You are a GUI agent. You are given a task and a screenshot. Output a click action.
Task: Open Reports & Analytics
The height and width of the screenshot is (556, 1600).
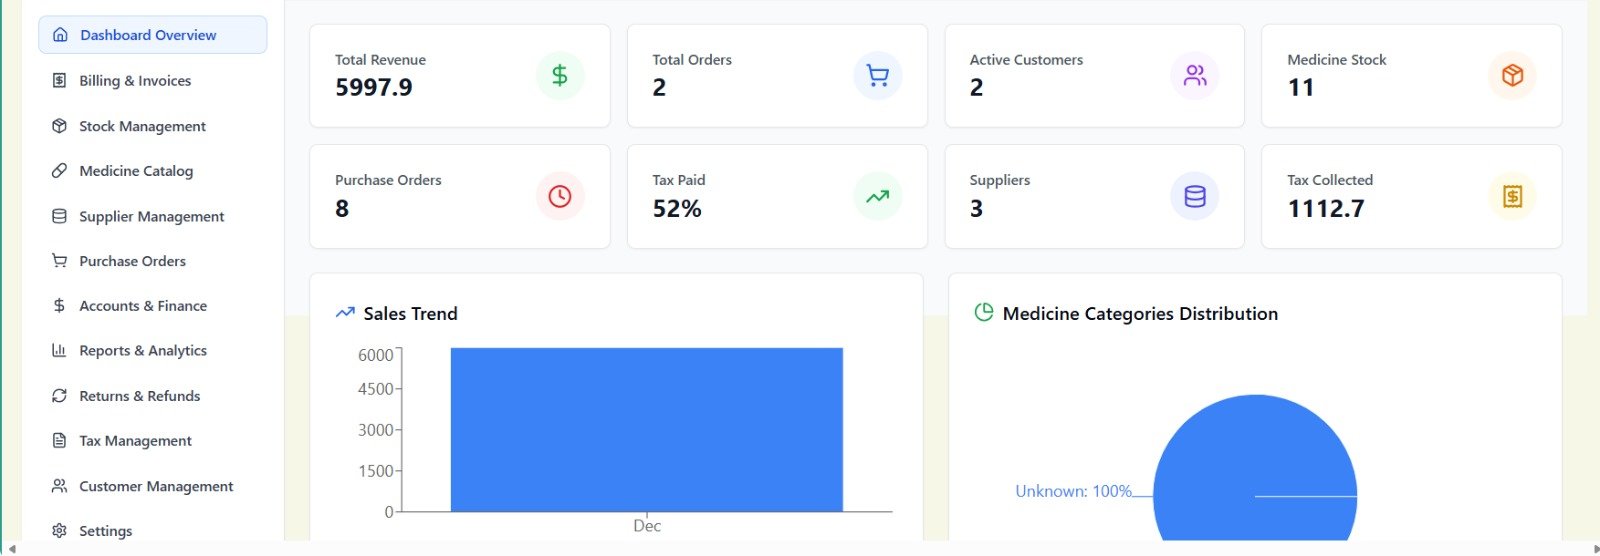143,351
